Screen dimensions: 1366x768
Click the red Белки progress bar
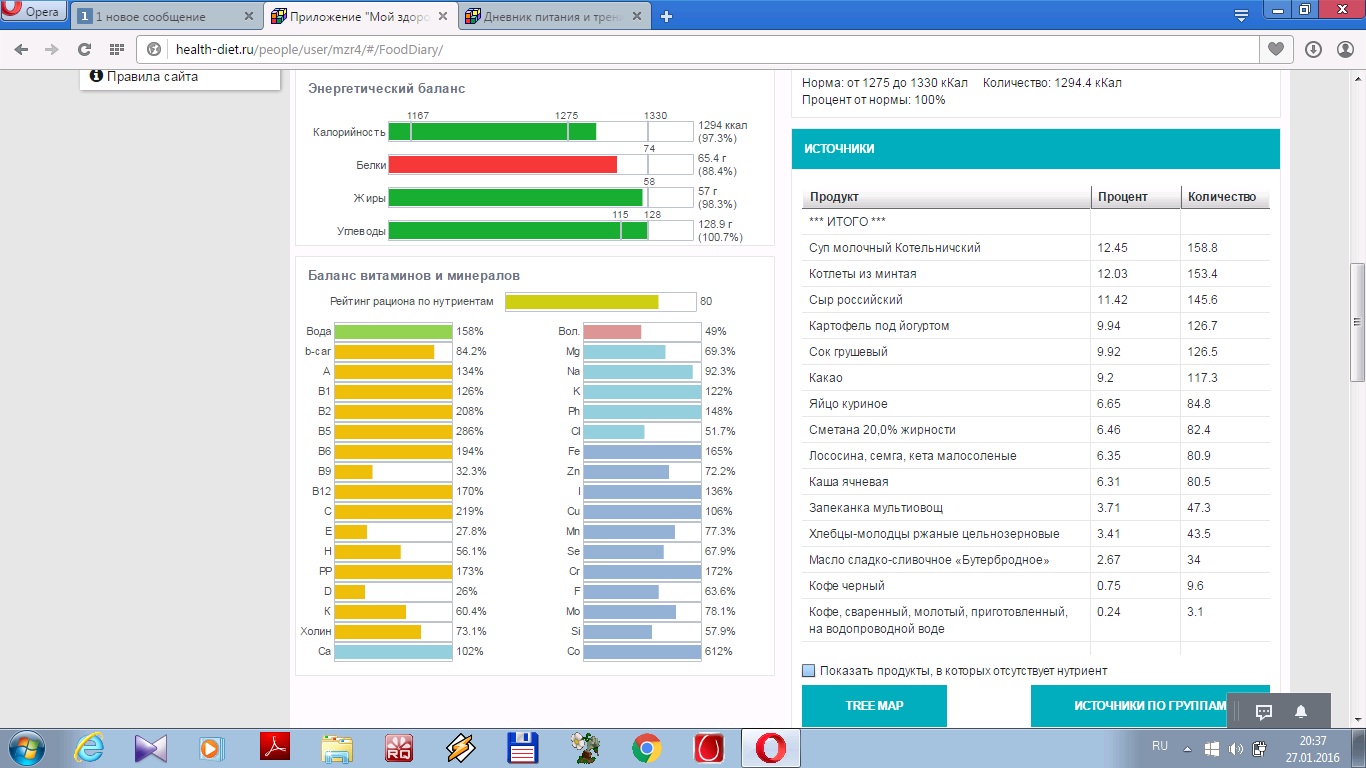(502, 165)
